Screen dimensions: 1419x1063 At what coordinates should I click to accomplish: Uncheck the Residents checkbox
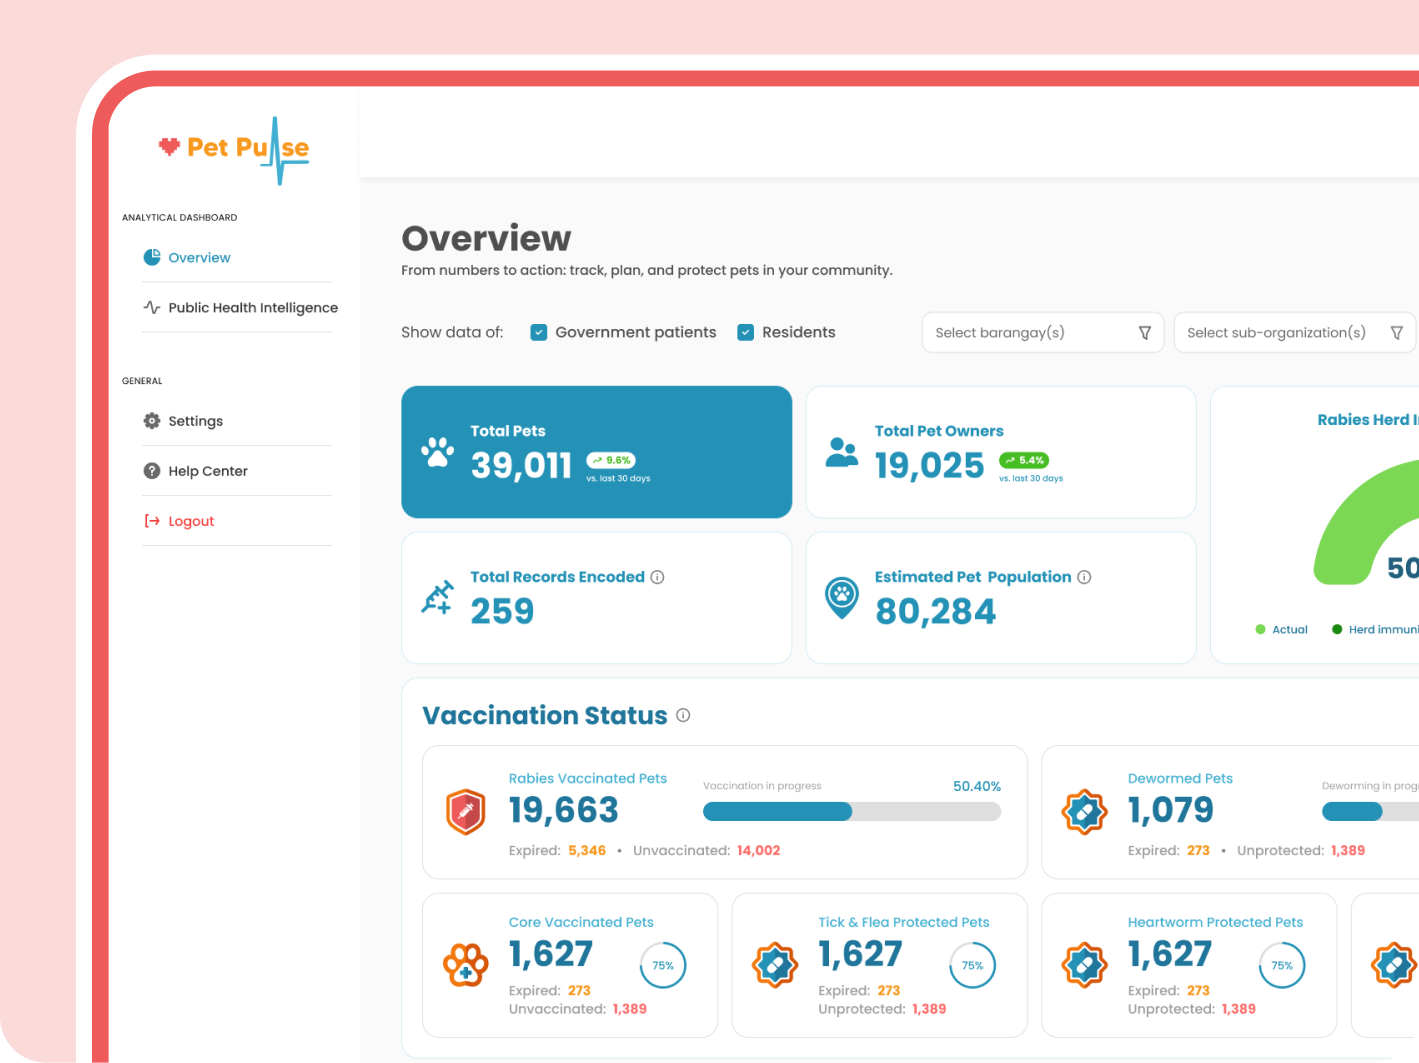pyautogui.click(x=745, y=332)
